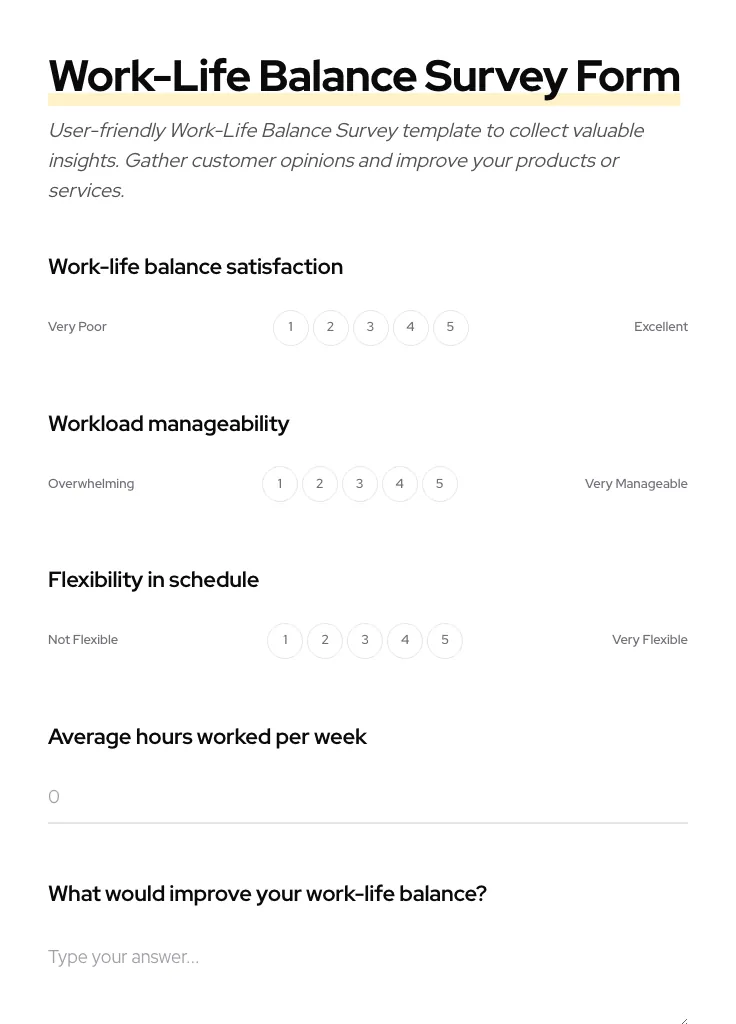Image resolution: width=736 pixels, height=1024 pixels.
Task: Choose rating 3 under workload manageability
Action: click(359, 484)
